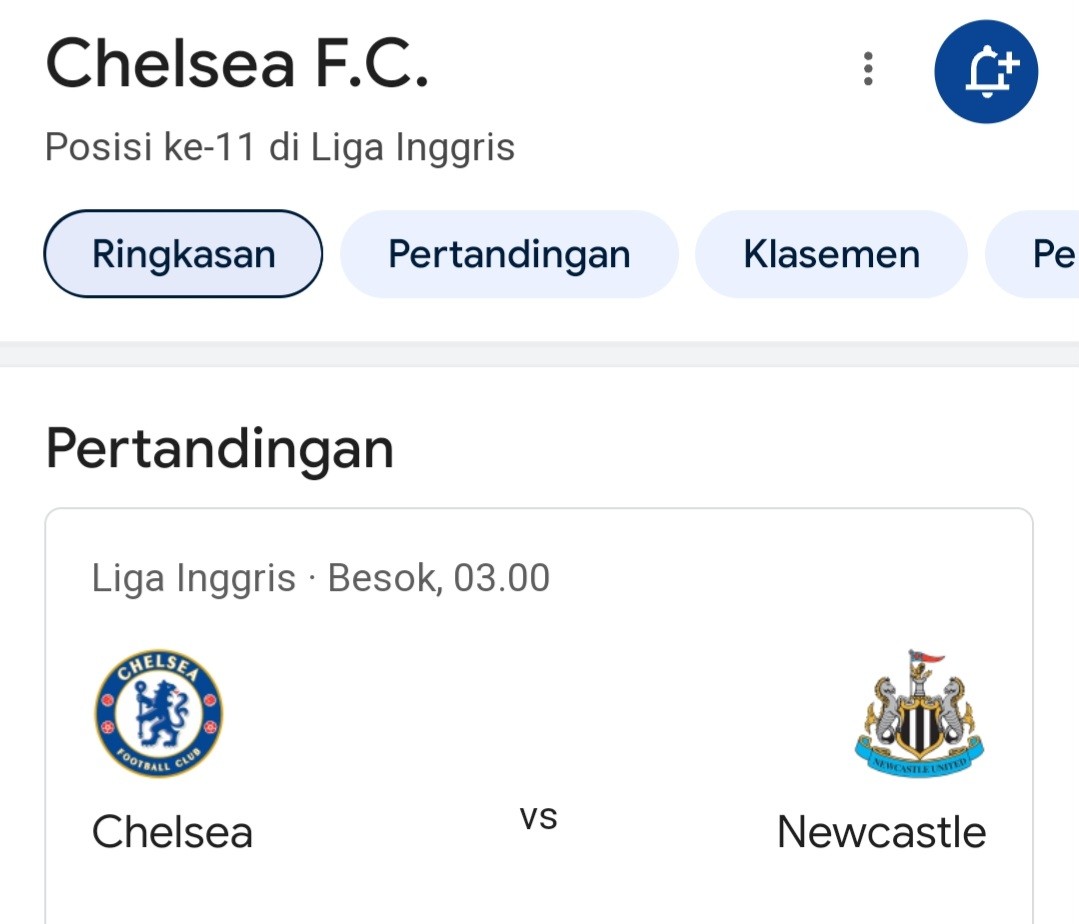Tap the gray divider below the tabs
The image size is (1079, 924).
540,354
